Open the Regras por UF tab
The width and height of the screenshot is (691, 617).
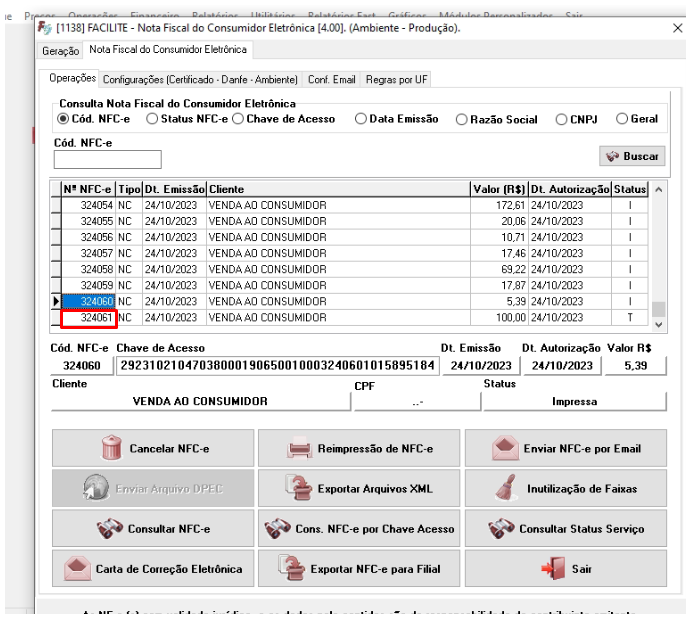(396, 79)
